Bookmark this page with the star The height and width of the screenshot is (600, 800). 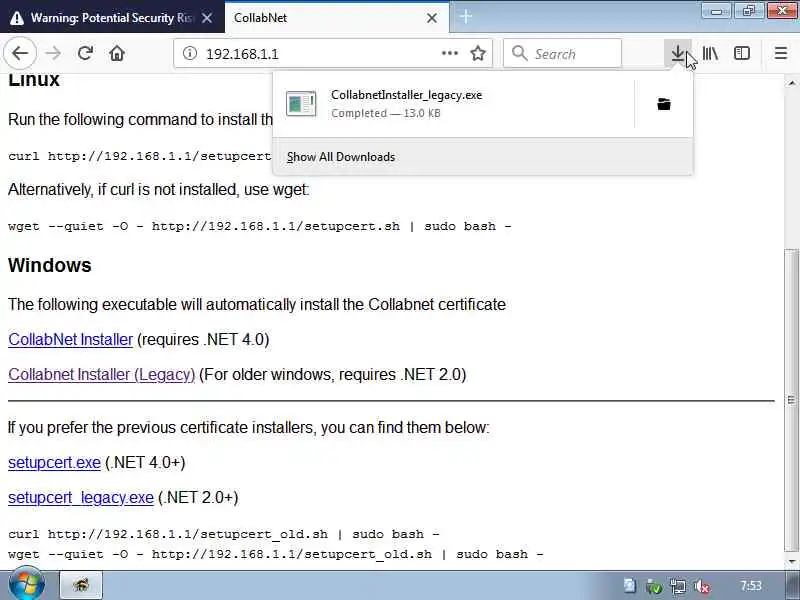coord(478,53)
